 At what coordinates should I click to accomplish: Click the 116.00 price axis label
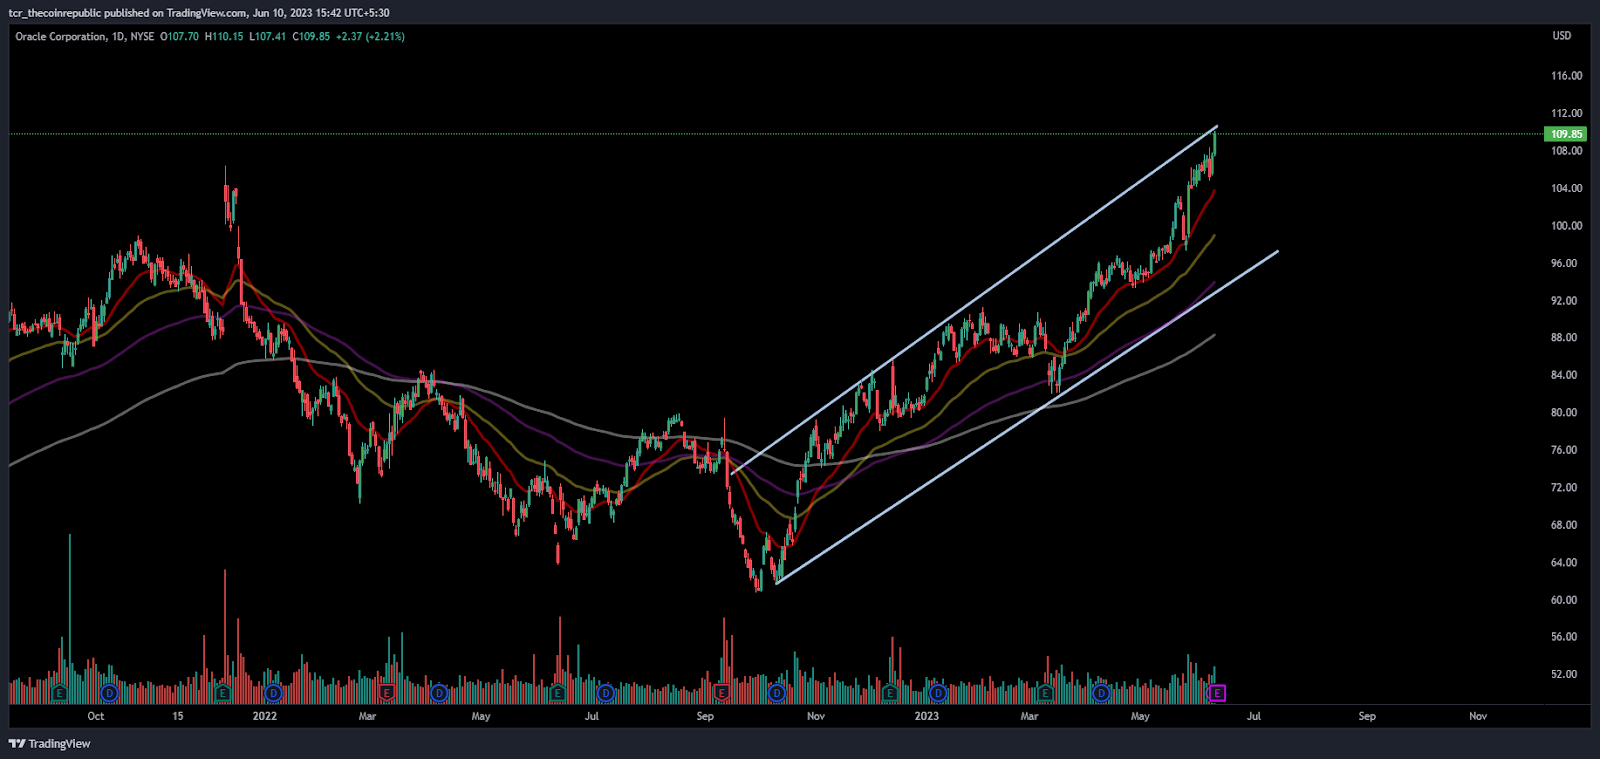coord(1566,76)
